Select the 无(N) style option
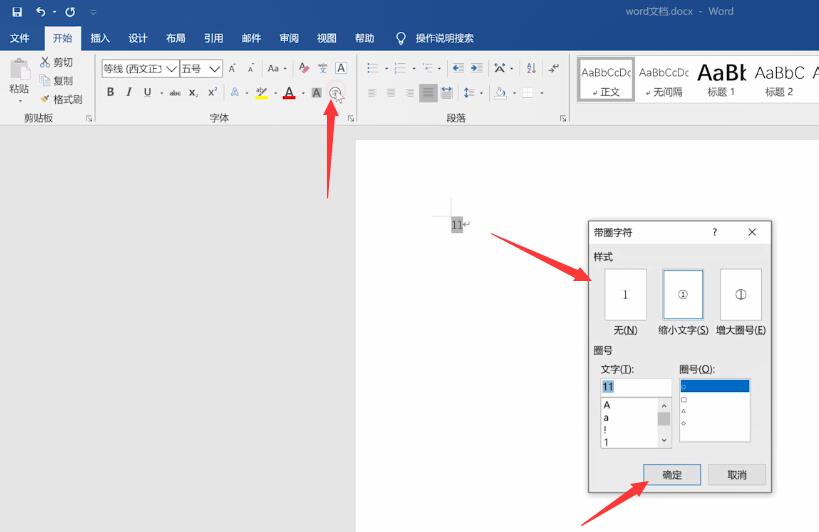 (625, 294)
